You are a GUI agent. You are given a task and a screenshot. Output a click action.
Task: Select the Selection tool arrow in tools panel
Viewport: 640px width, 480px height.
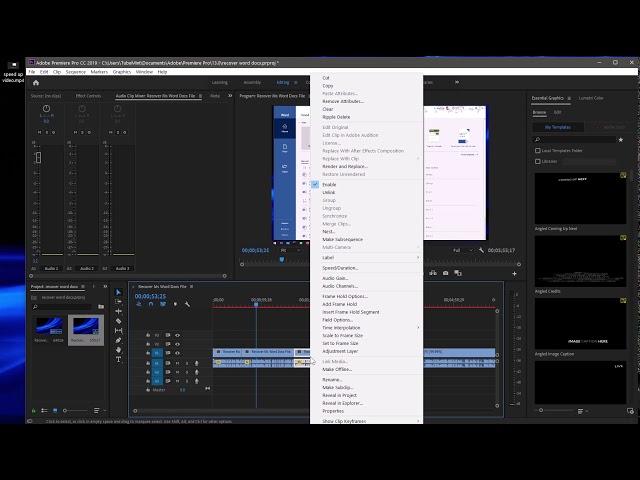click(118, 292)
